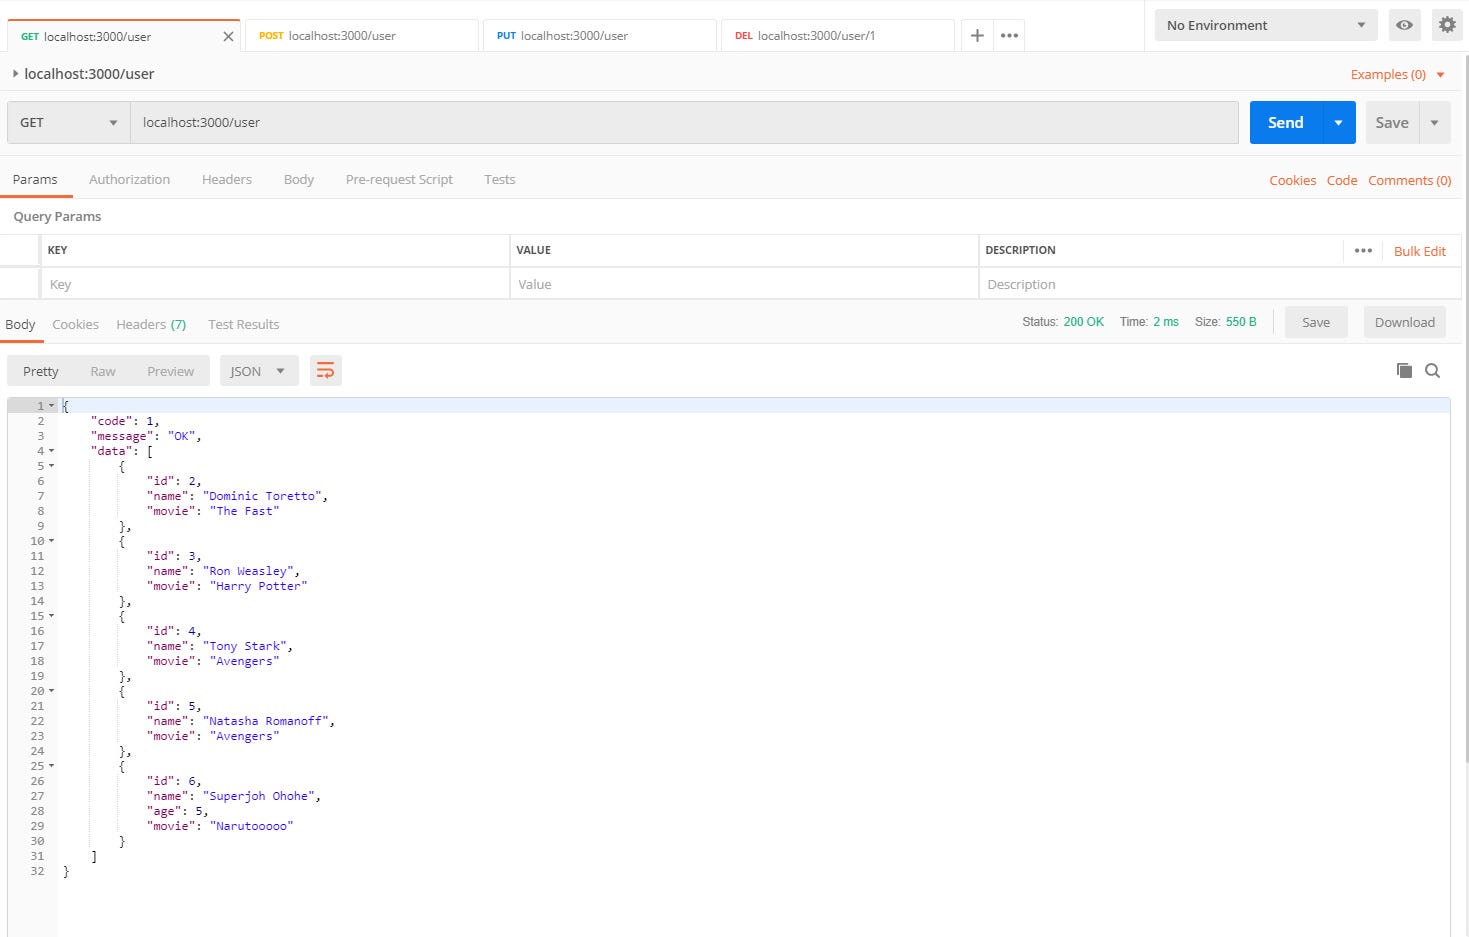Open manage environments gear icon
Image resolution: width=1469 pixels, height=937 pixels.
pos(1447,25)
